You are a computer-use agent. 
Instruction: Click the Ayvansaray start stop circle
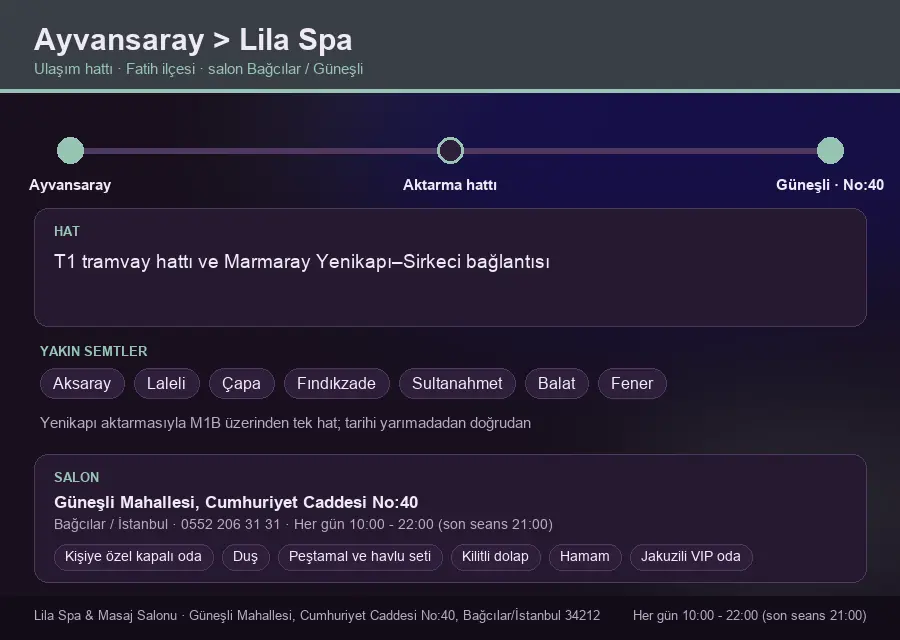pyautogui.click(x=71, y=150)
